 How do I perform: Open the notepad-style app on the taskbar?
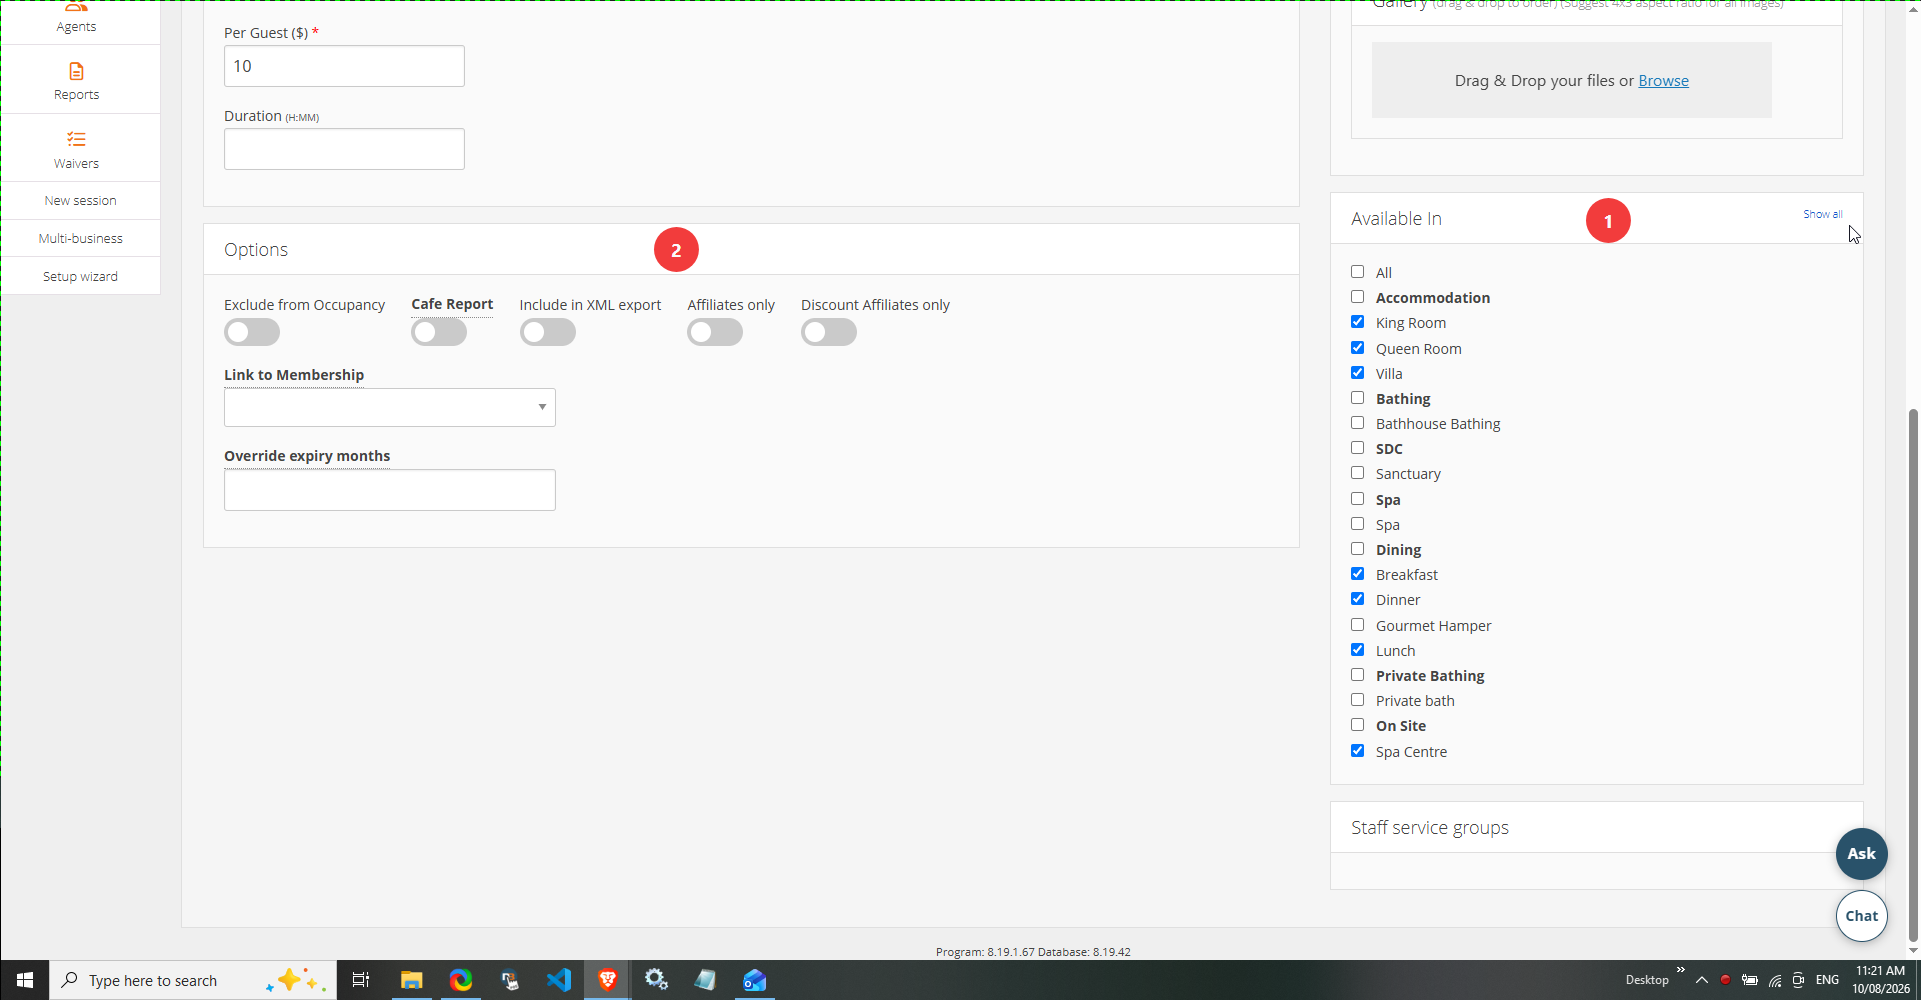[705, 980]
